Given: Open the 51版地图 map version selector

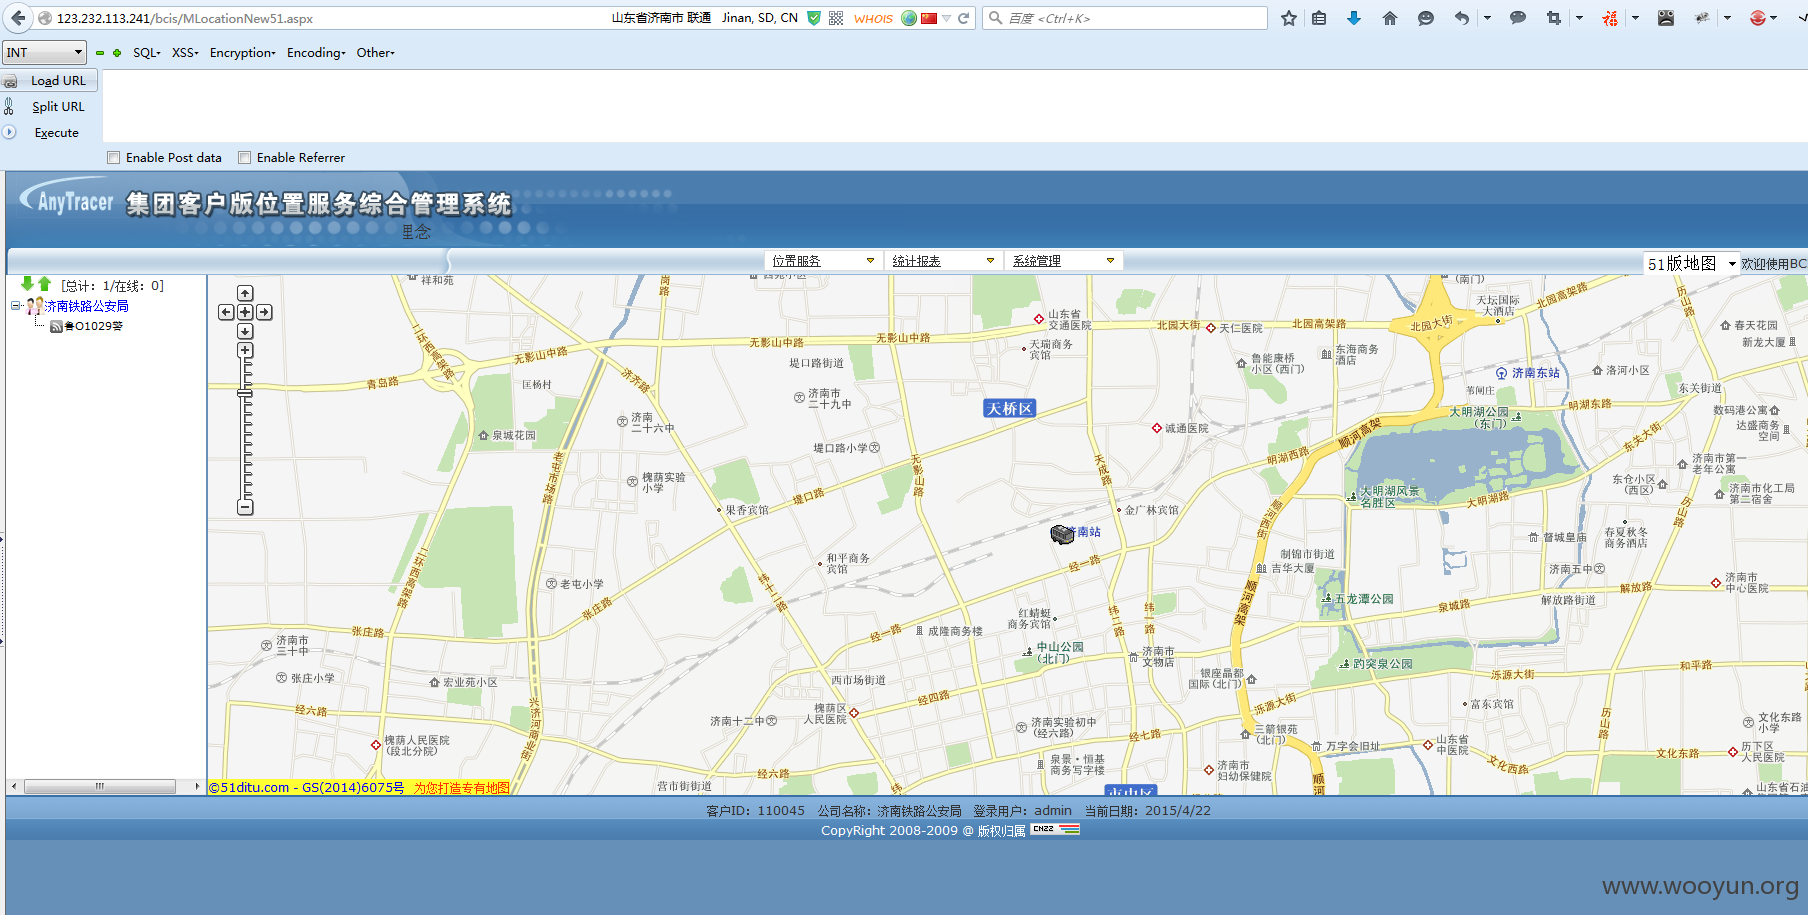Looking at the screenshot, I should pyautogui.click(x=1692, y=263).
